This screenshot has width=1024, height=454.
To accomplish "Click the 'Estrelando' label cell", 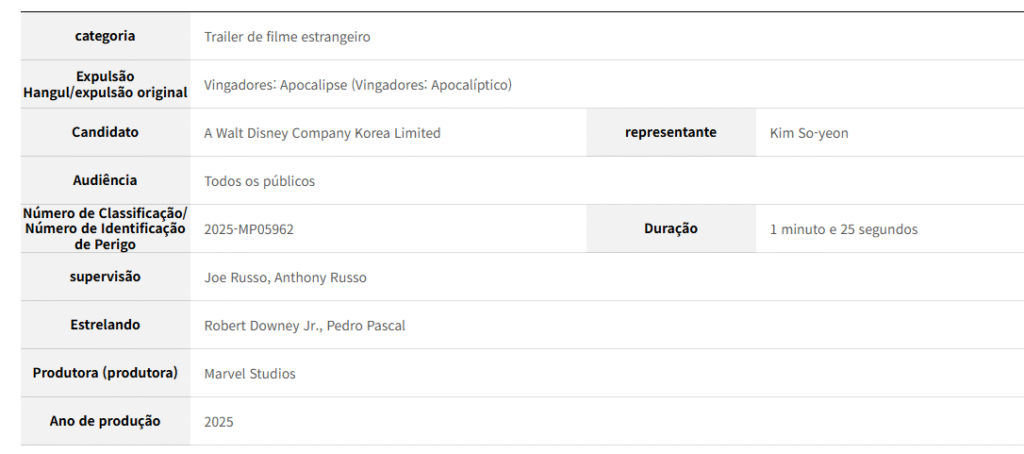I will (x=105, y=324).
